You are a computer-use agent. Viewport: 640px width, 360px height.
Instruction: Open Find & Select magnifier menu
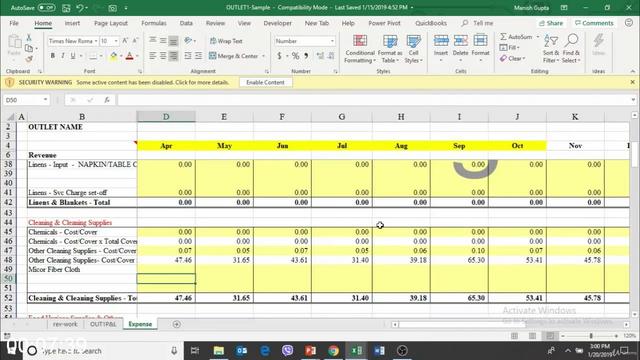click(571, 49)
